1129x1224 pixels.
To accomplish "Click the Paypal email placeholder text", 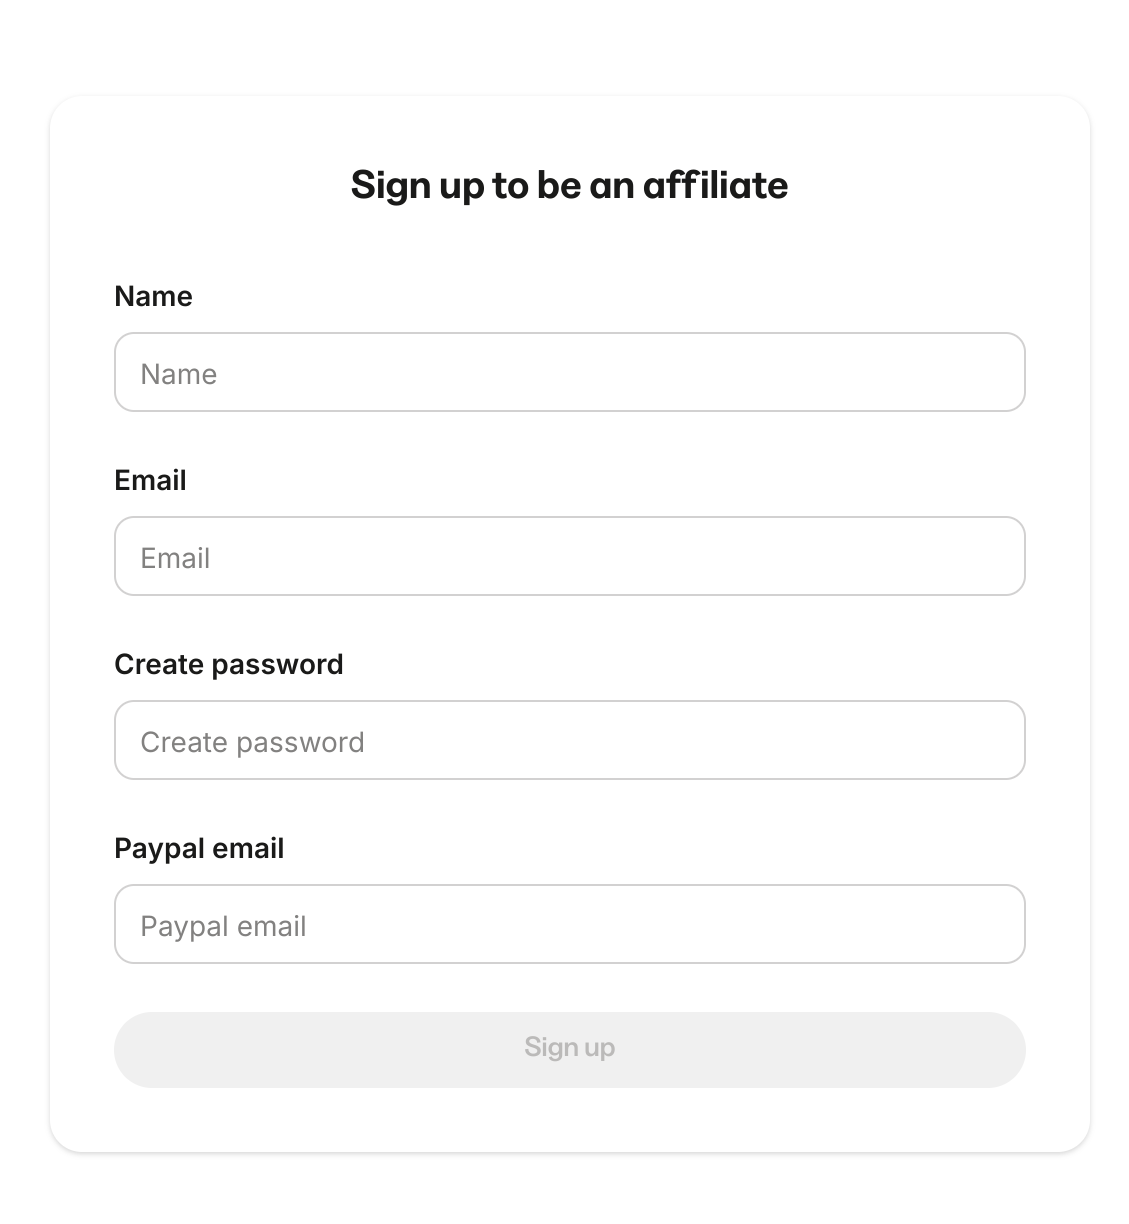I will tap(222, 925).
